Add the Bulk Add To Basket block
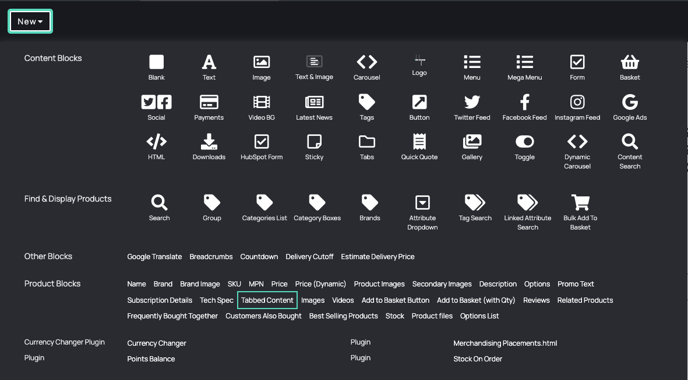The image size is (688, 380). coord(580,212)
